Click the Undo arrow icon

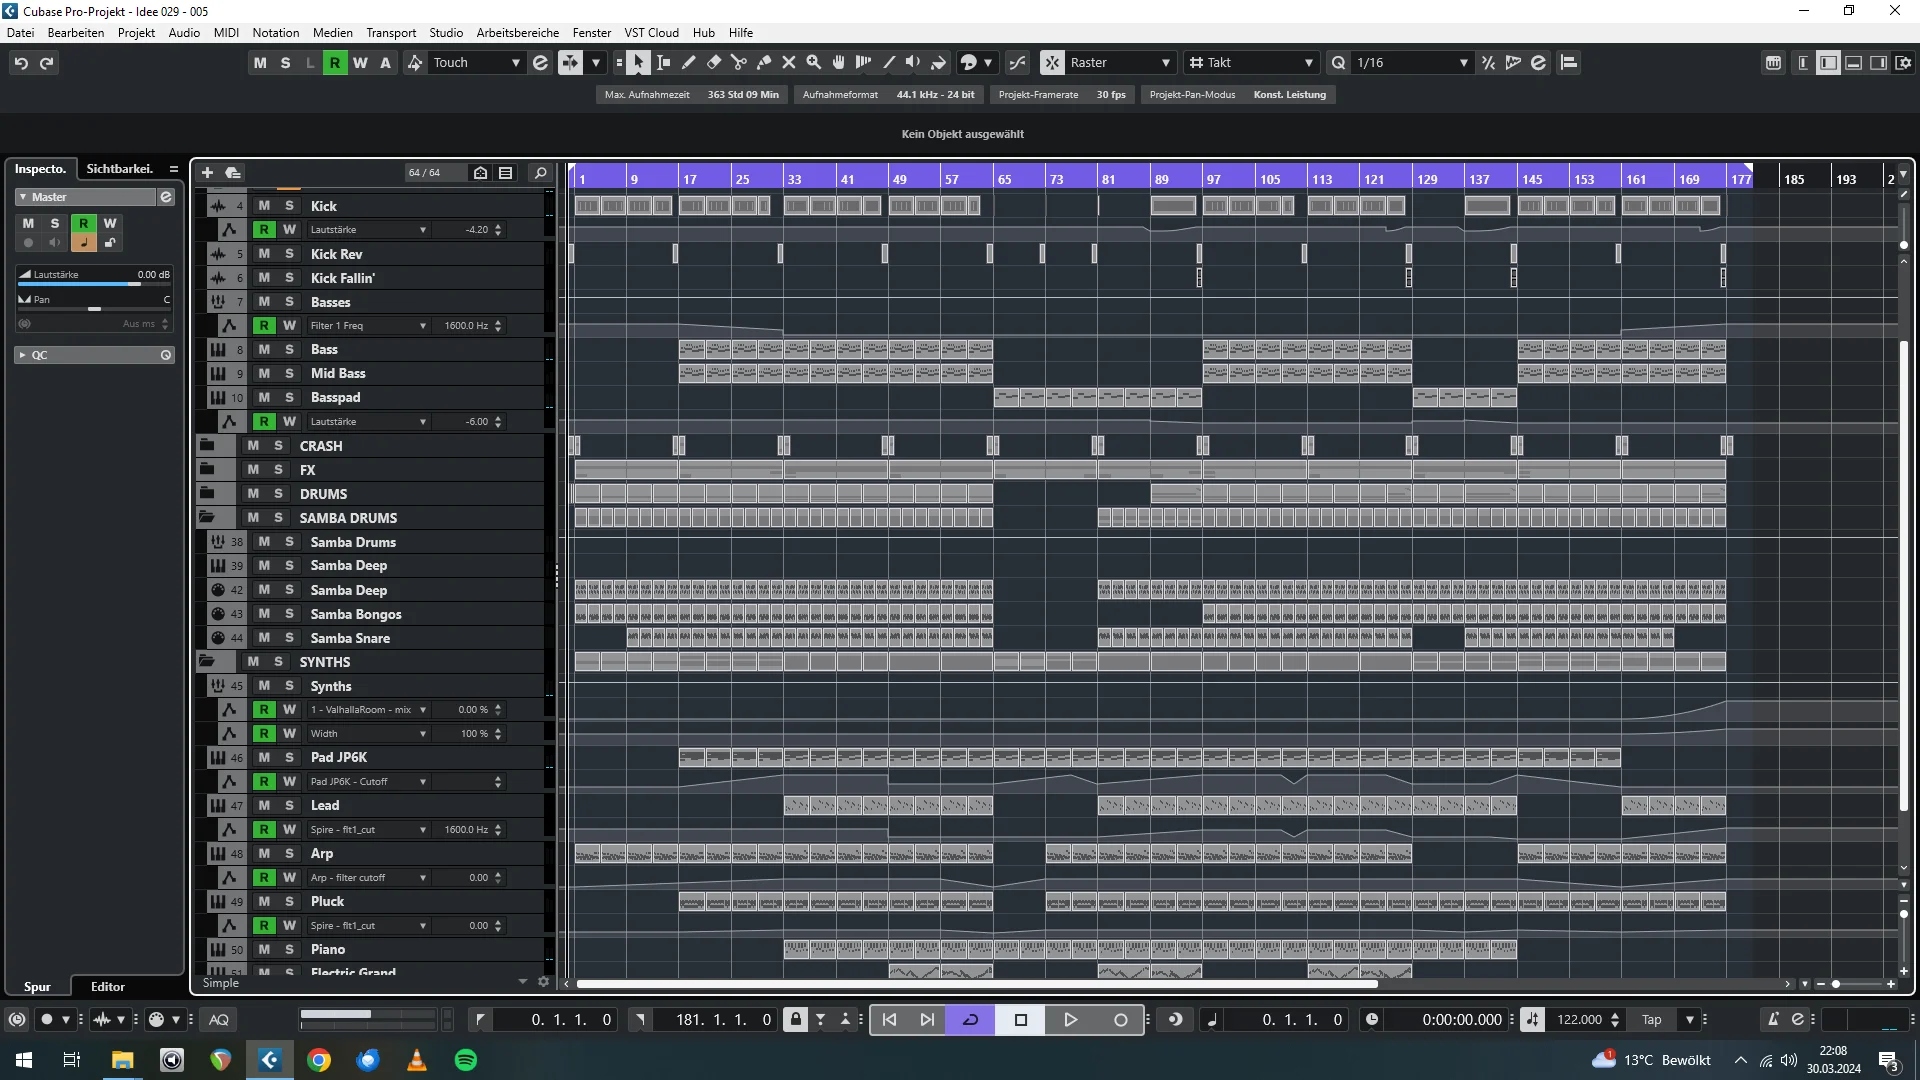coord(21,63)
